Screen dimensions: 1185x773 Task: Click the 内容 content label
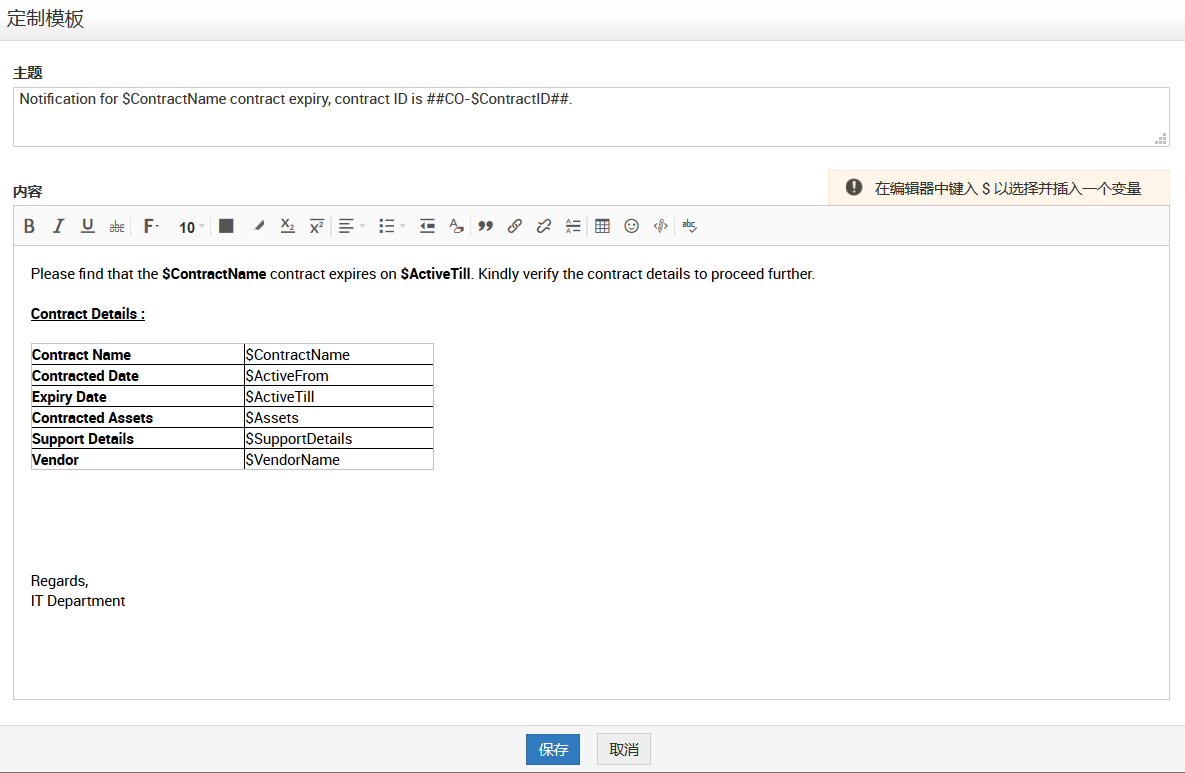pyautogui.click(x=28, y=192)
